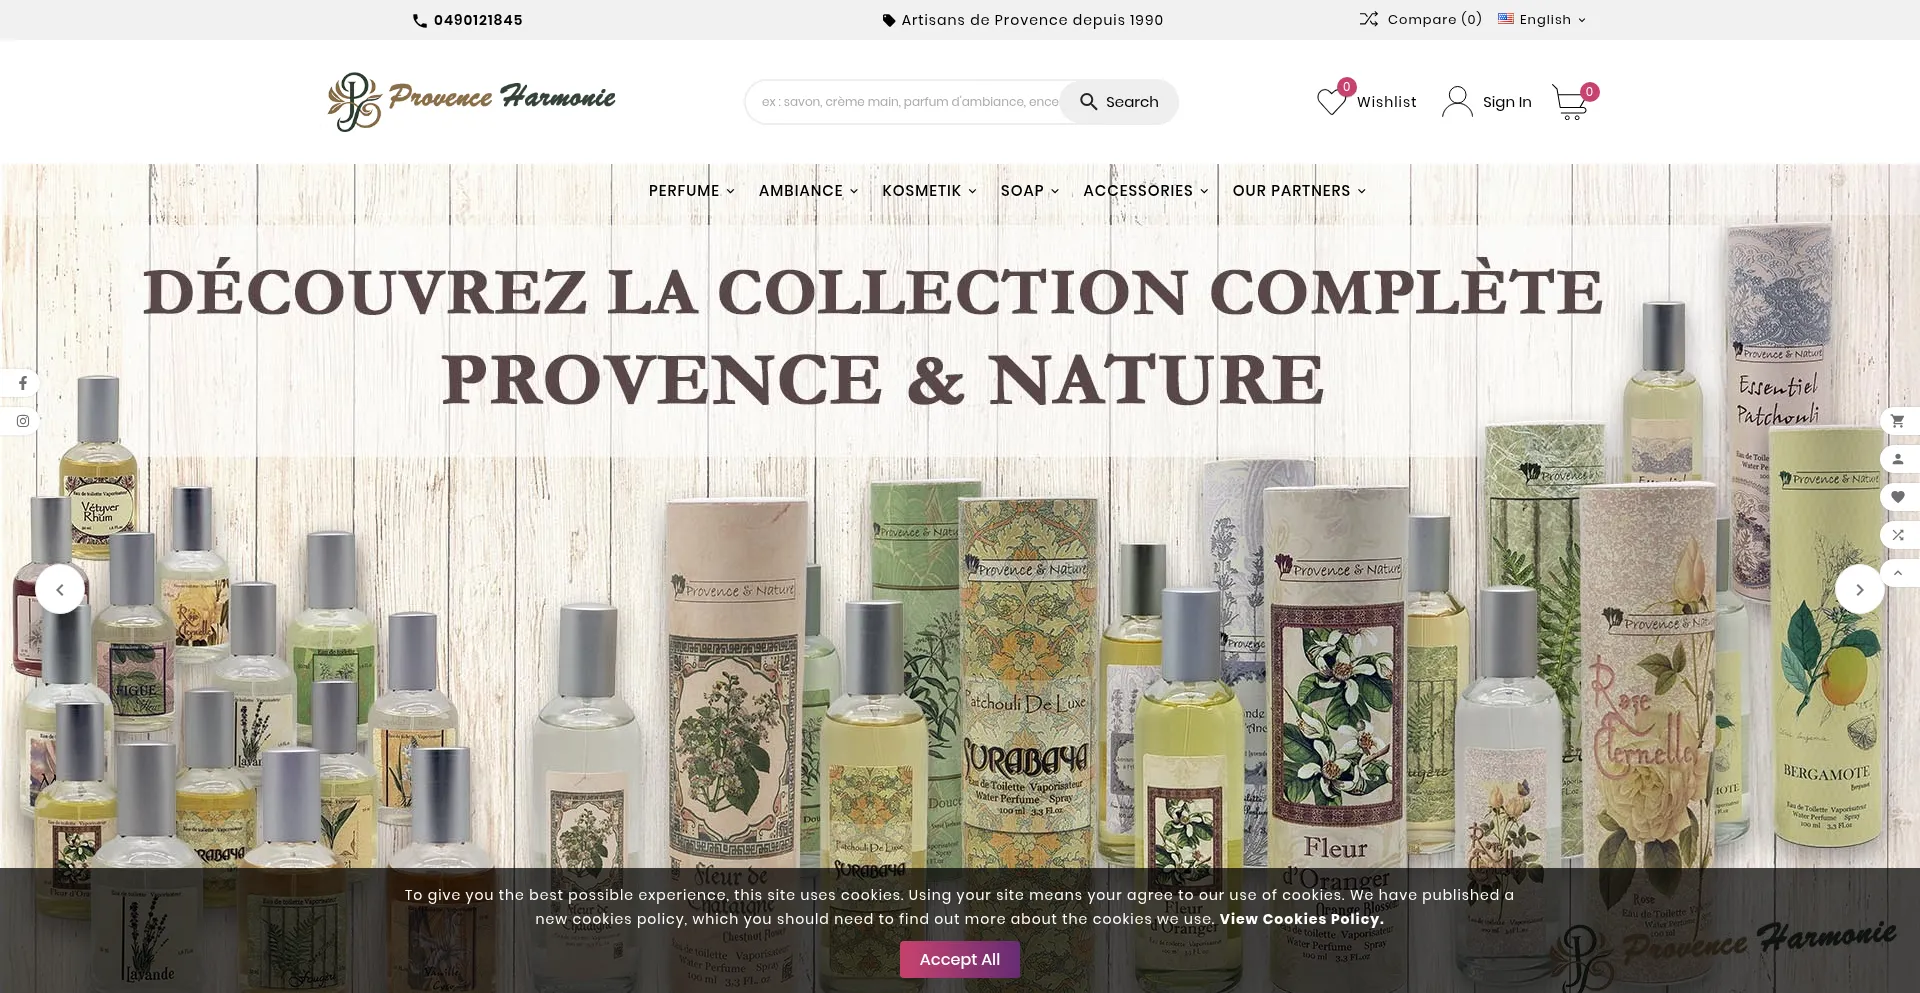Expand the English language dropdown
Image resolution: width=1920 pixels, height=993 pixels.
click(1542, 20)
